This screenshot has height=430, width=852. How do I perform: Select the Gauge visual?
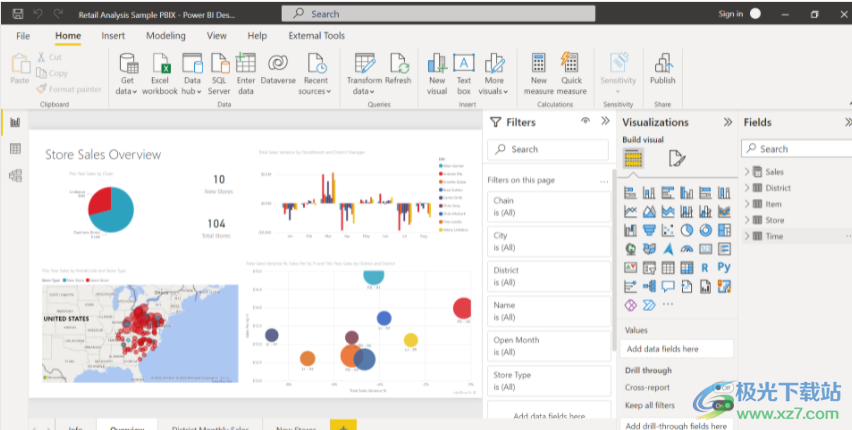tap(686, 249)
